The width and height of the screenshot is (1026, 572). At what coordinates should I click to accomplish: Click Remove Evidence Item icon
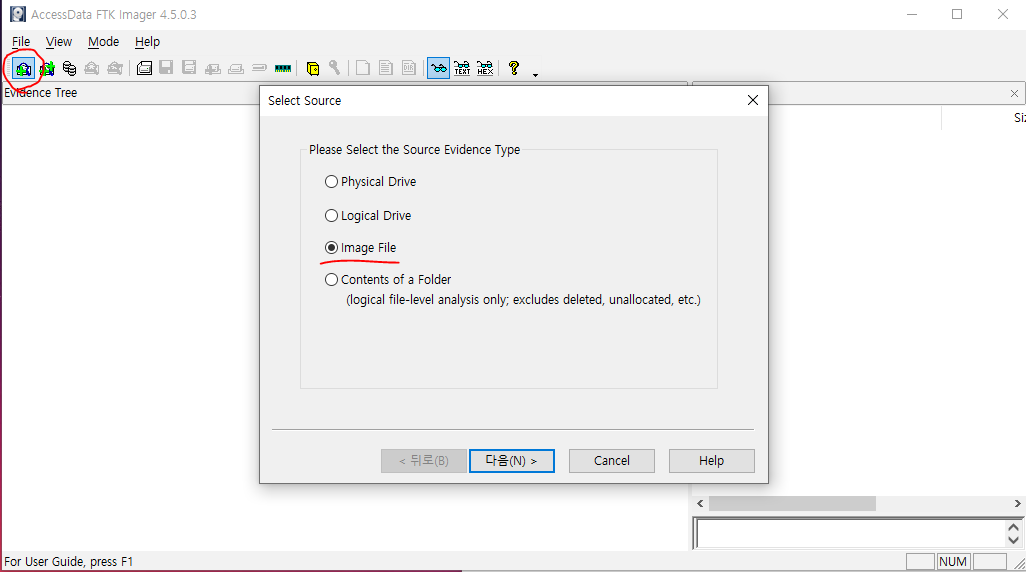pyautogui.click(x=92, y=68)
